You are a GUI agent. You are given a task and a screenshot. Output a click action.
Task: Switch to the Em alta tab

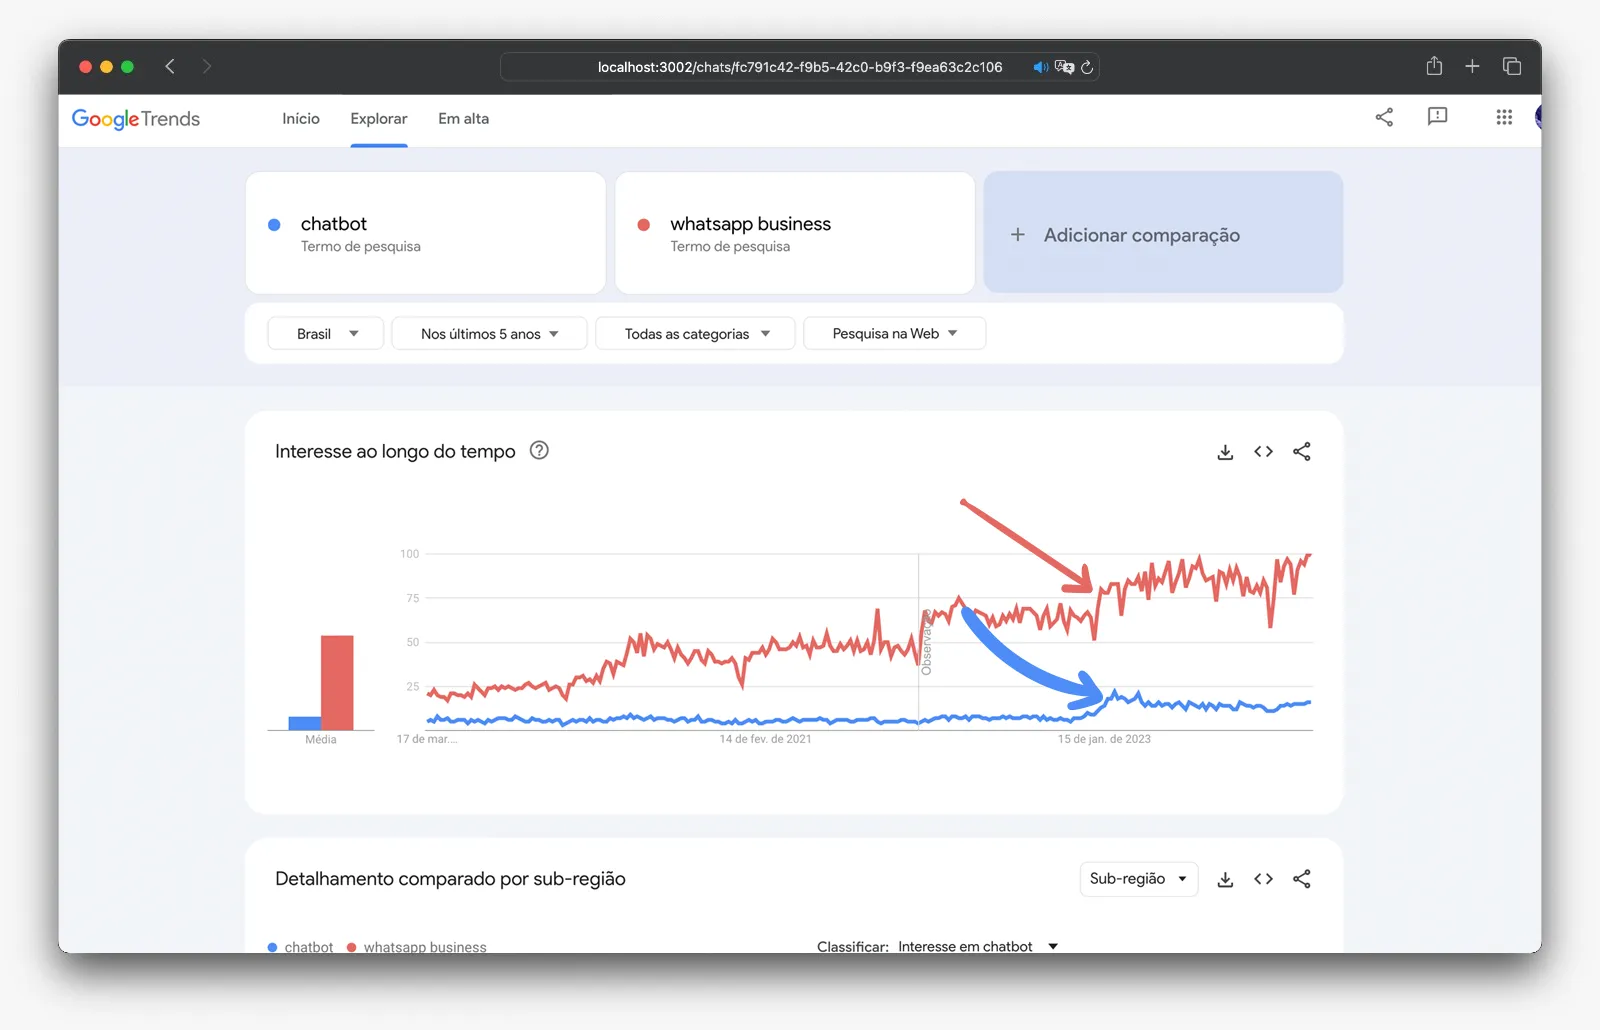tap(464, 119)
